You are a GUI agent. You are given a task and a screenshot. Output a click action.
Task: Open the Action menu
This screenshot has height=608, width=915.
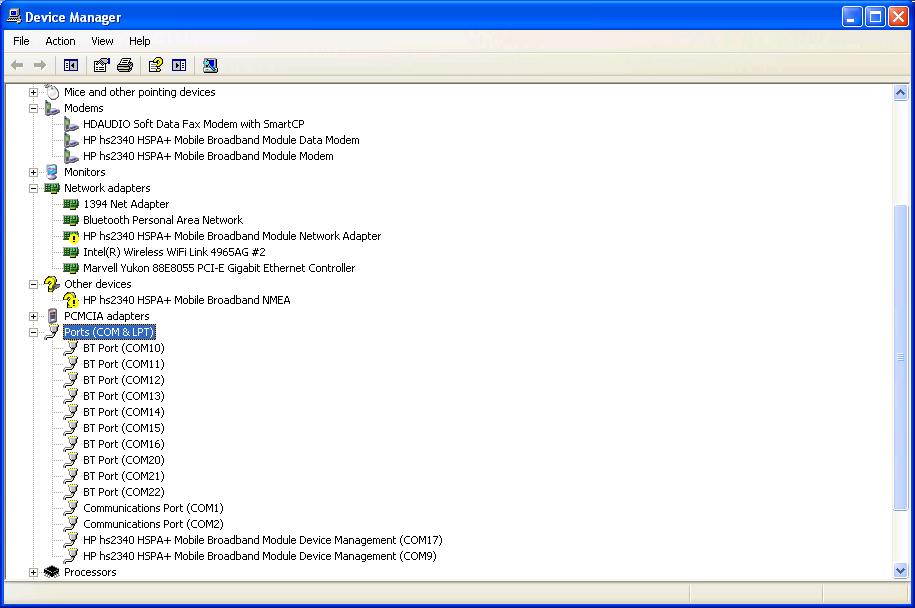click(60, 41)
